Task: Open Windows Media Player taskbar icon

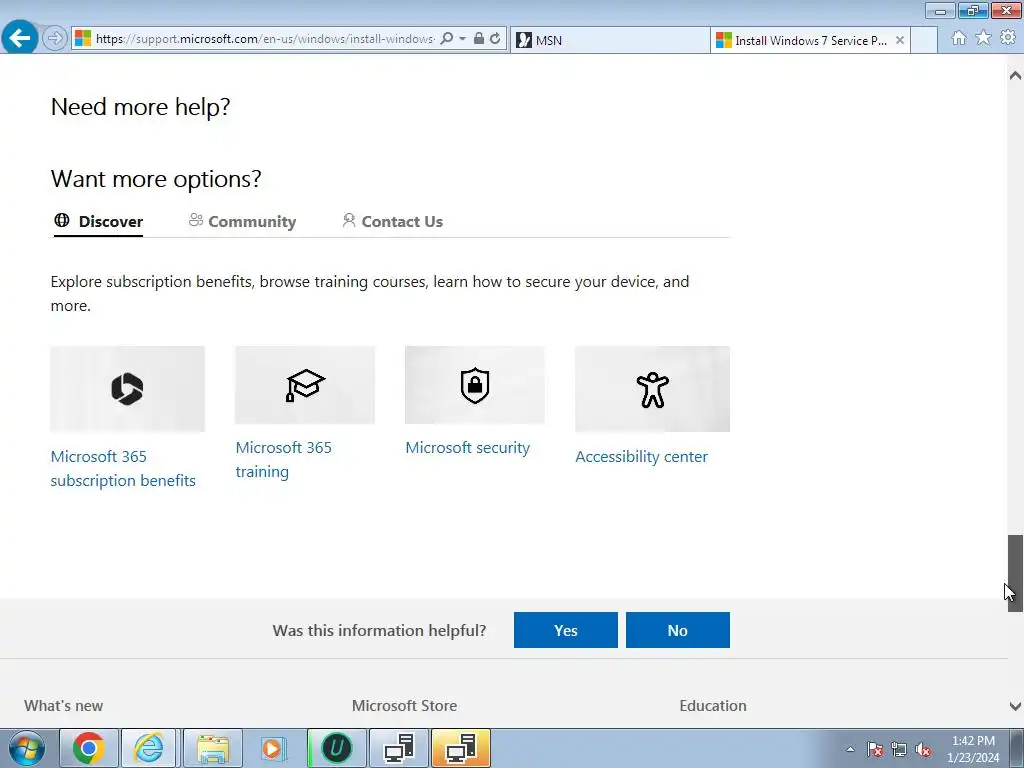Action: point(274,748)
